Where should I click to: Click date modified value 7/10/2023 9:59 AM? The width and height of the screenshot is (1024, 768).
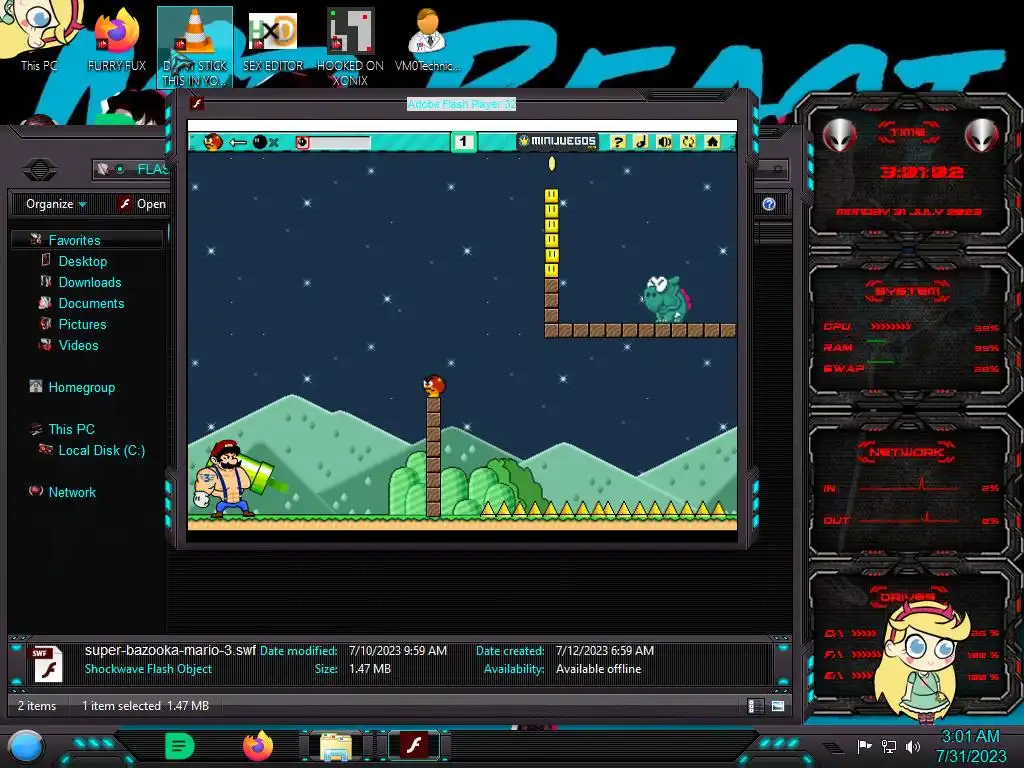(x=398, y=650)
